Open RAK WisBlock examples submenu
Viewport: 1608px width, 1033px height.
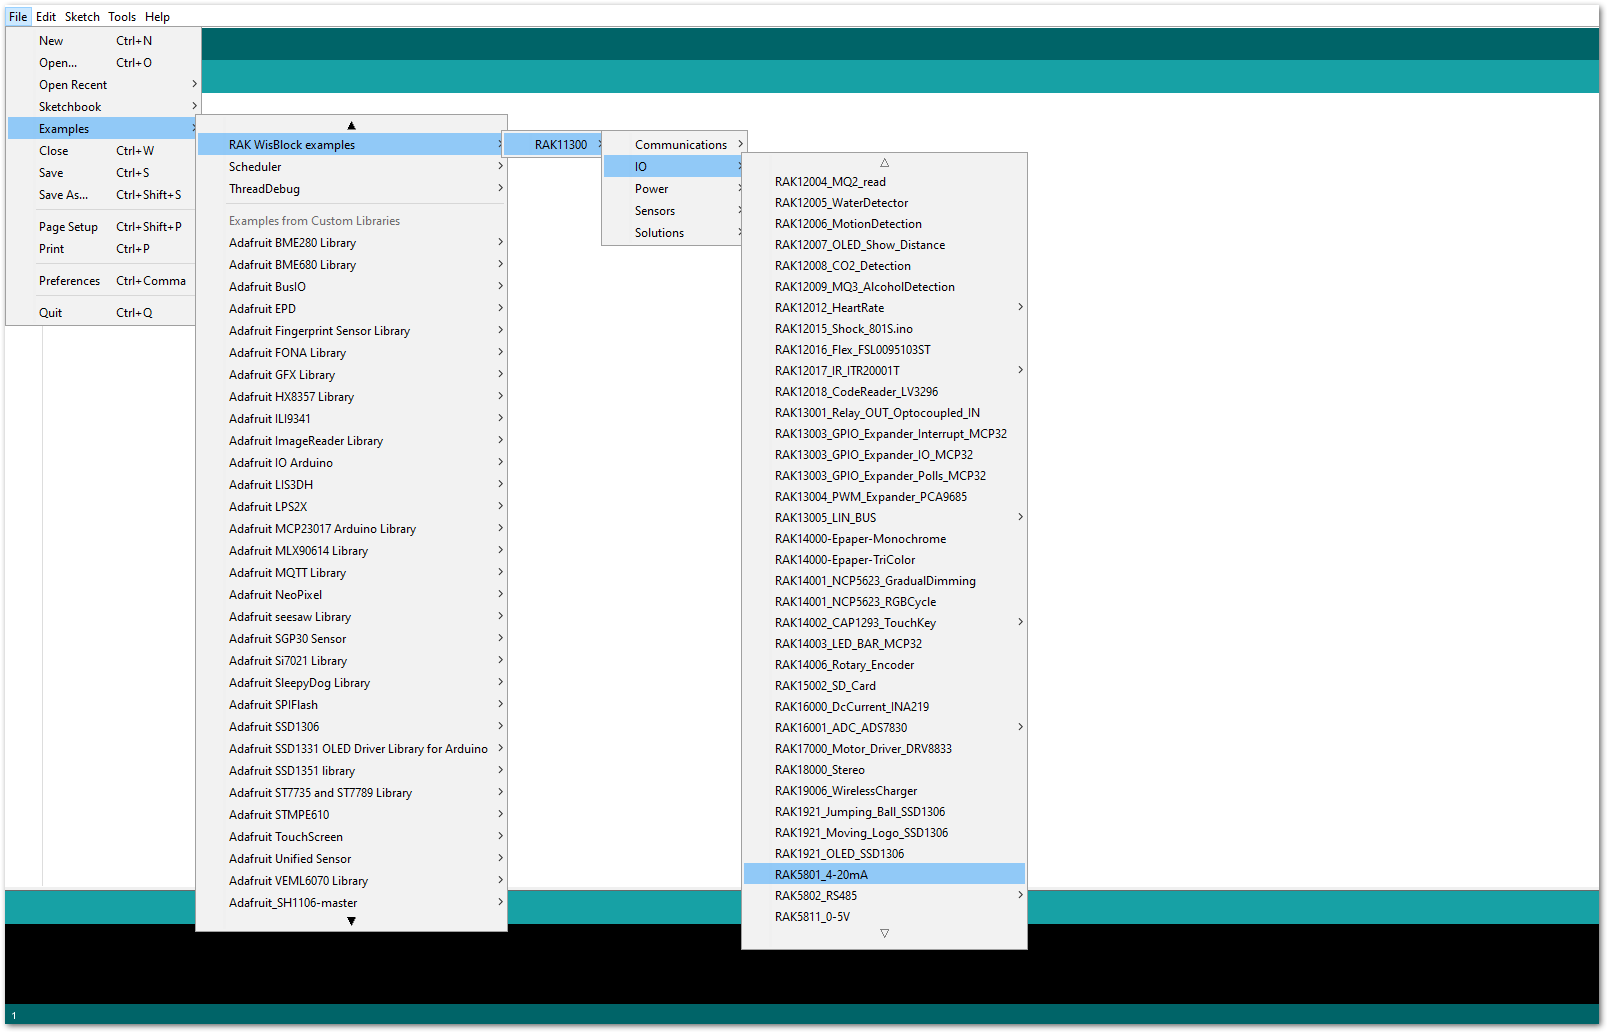(352, 145)
